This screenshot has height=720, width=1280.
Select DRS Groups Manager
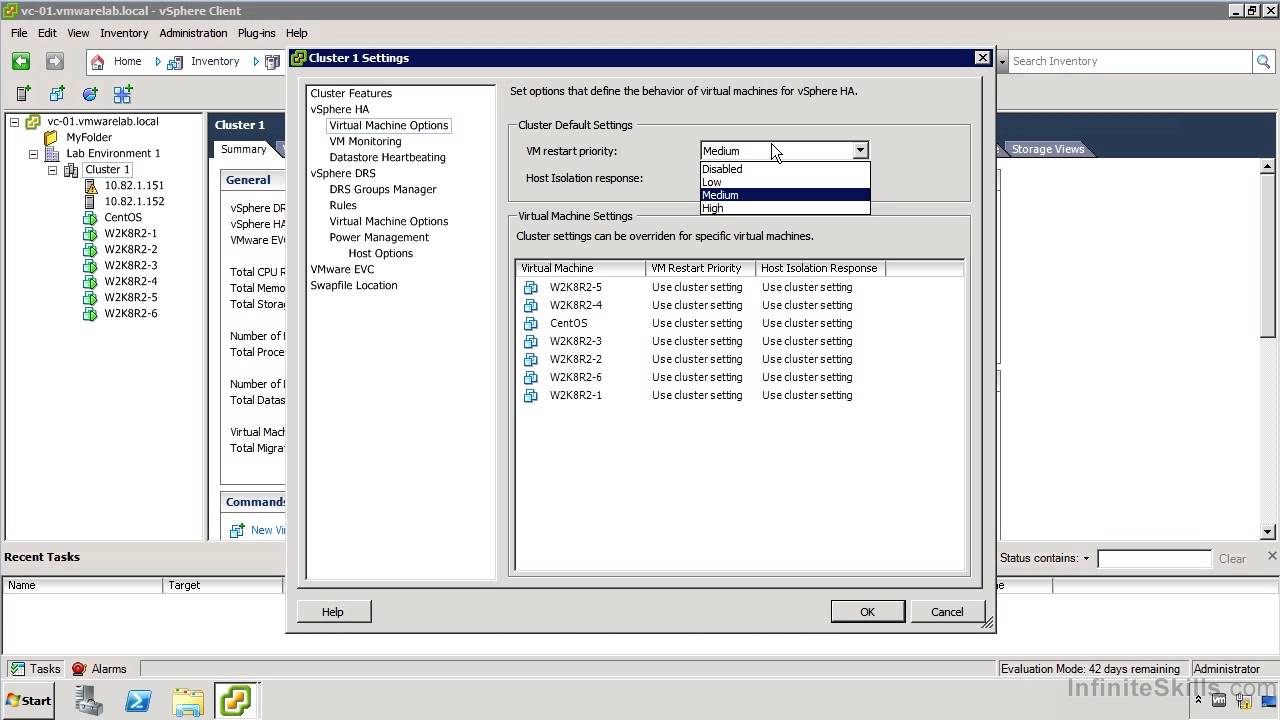click(382, 189)
